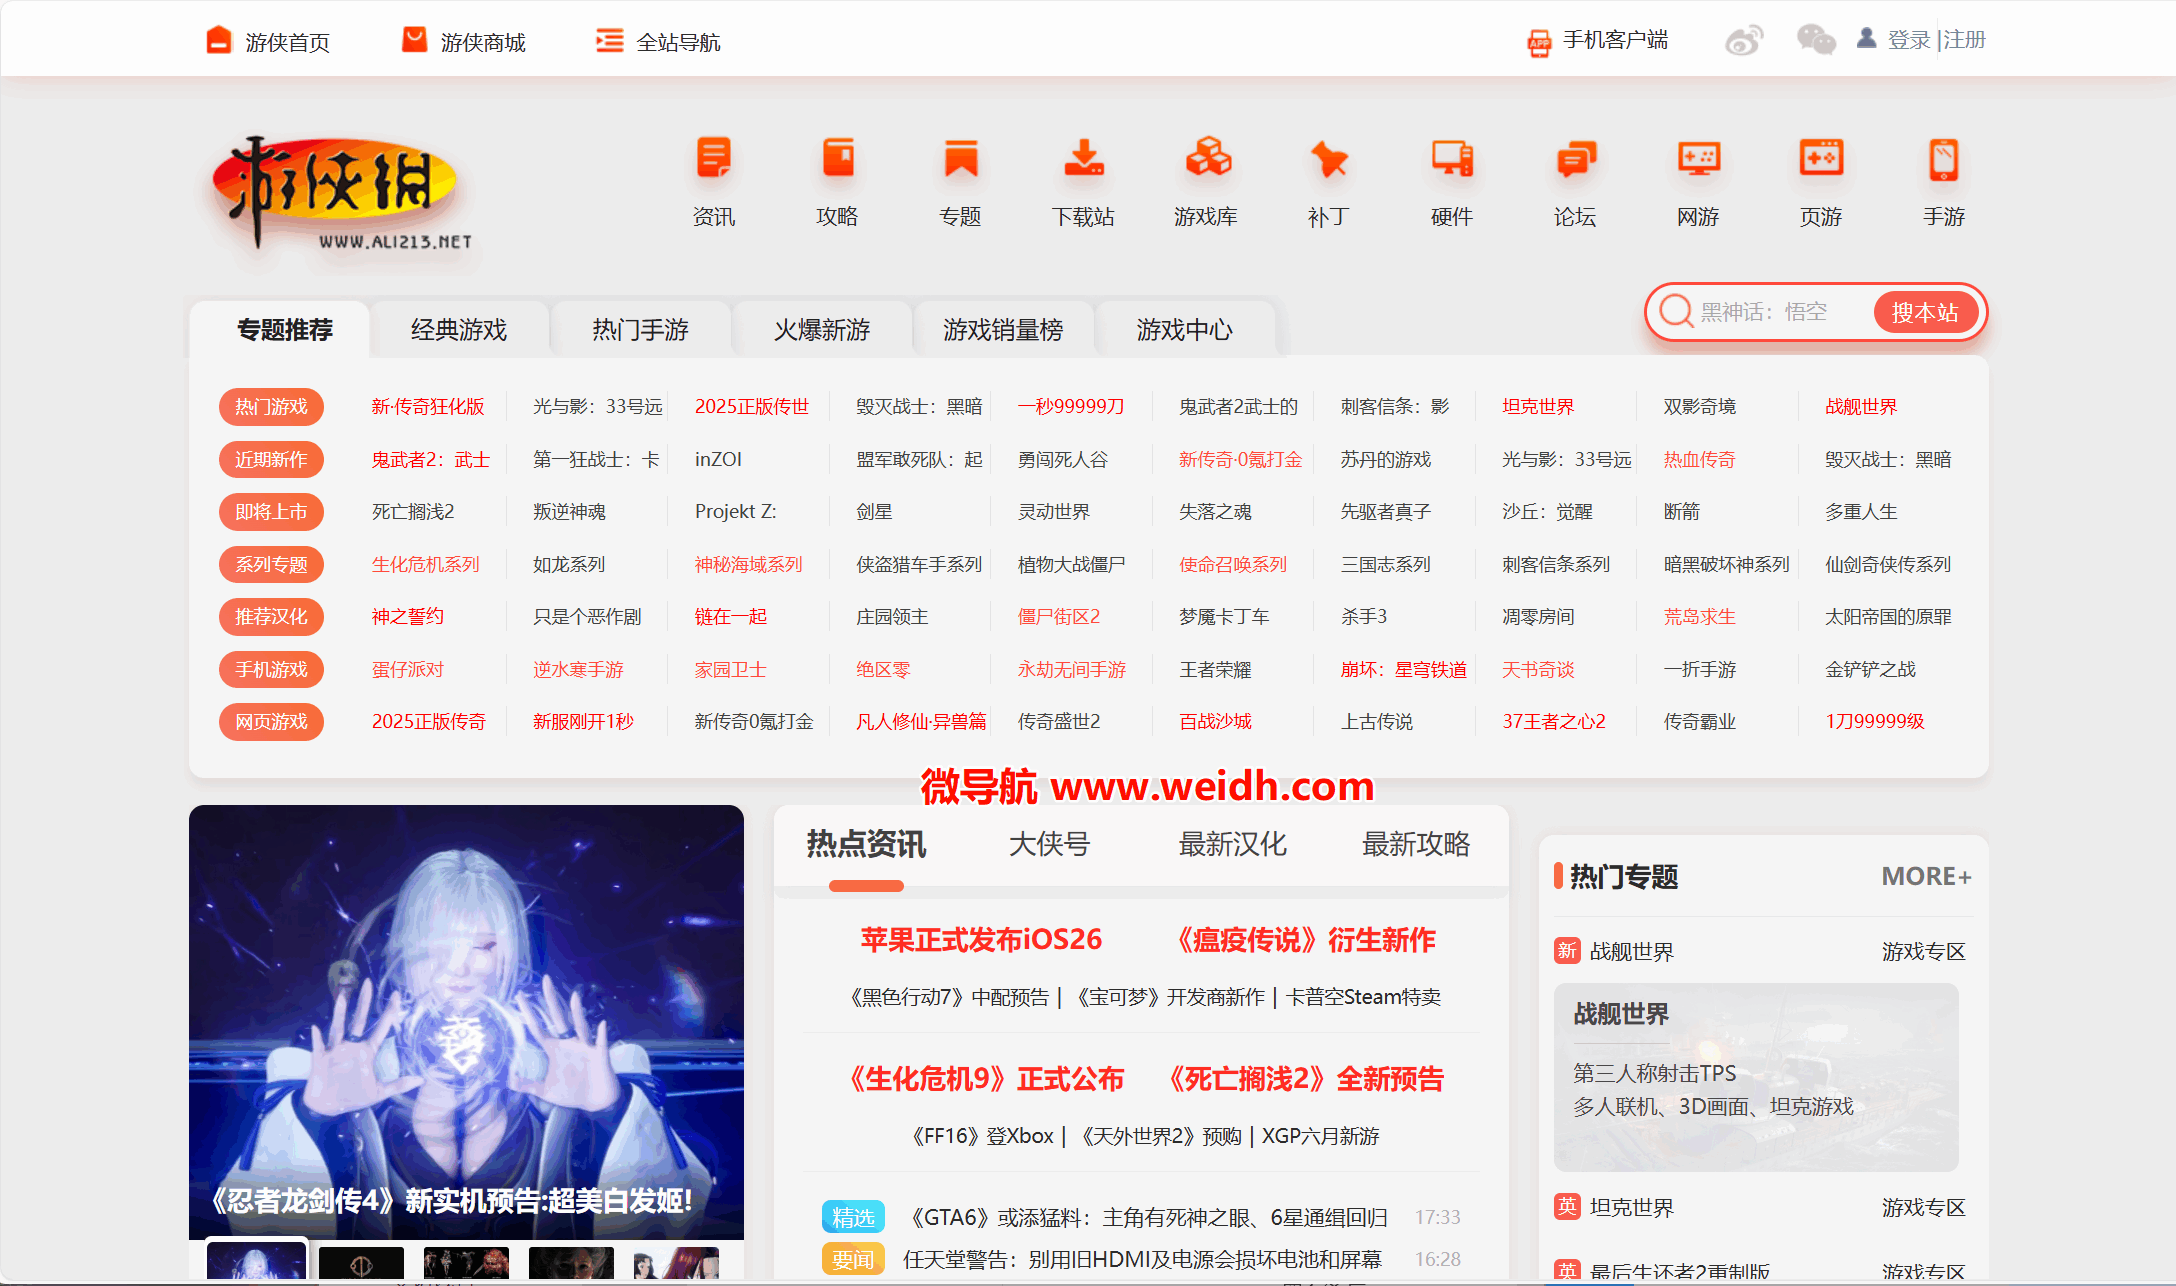Select first carousel thumbnail below banner
Screen dimensions: 2176x1286
click(256, 1262)
